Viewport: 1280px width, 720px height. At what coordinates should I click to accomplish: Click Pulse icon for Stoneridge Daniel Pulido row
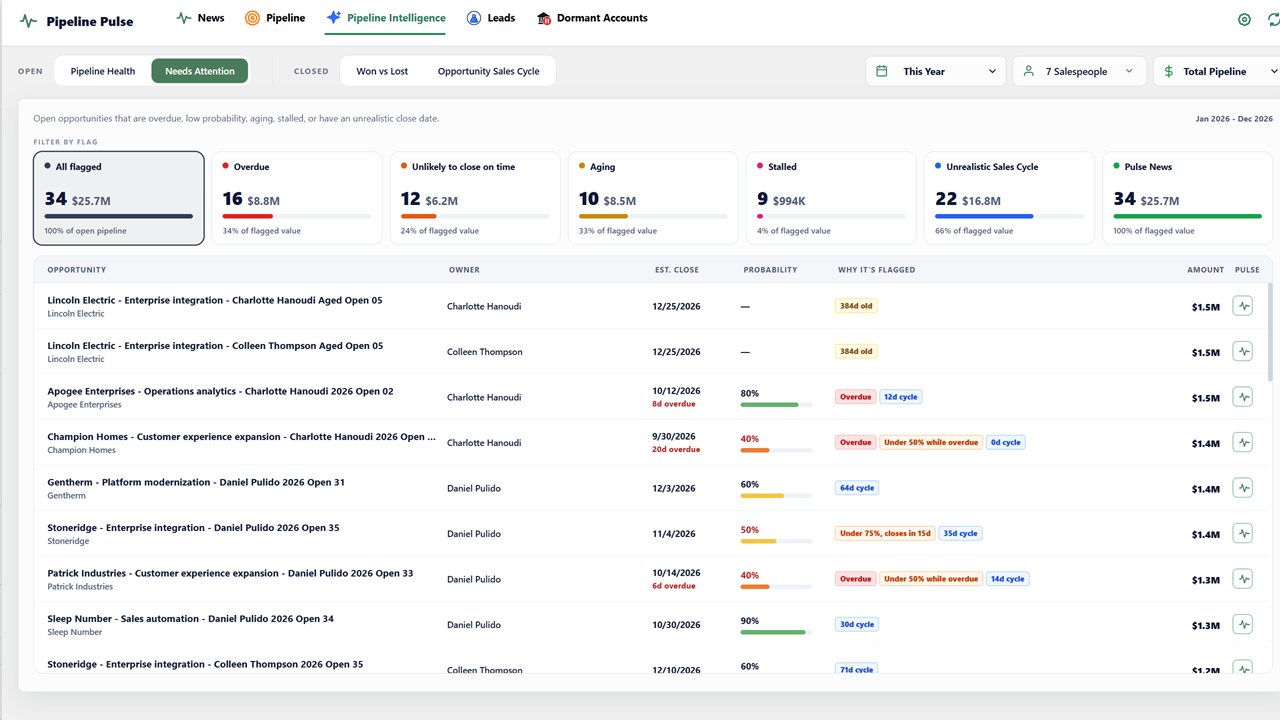[1243, 534]
